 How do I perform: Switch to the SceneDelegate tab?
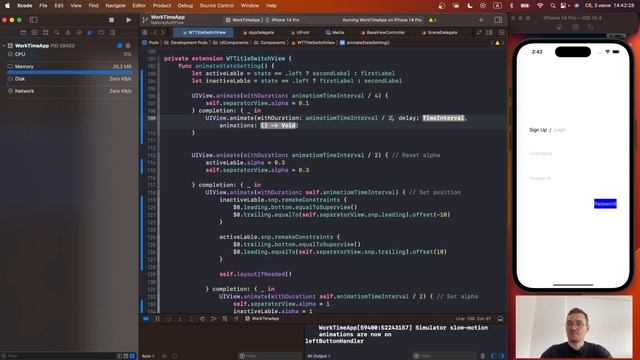[x=440, y=33]
